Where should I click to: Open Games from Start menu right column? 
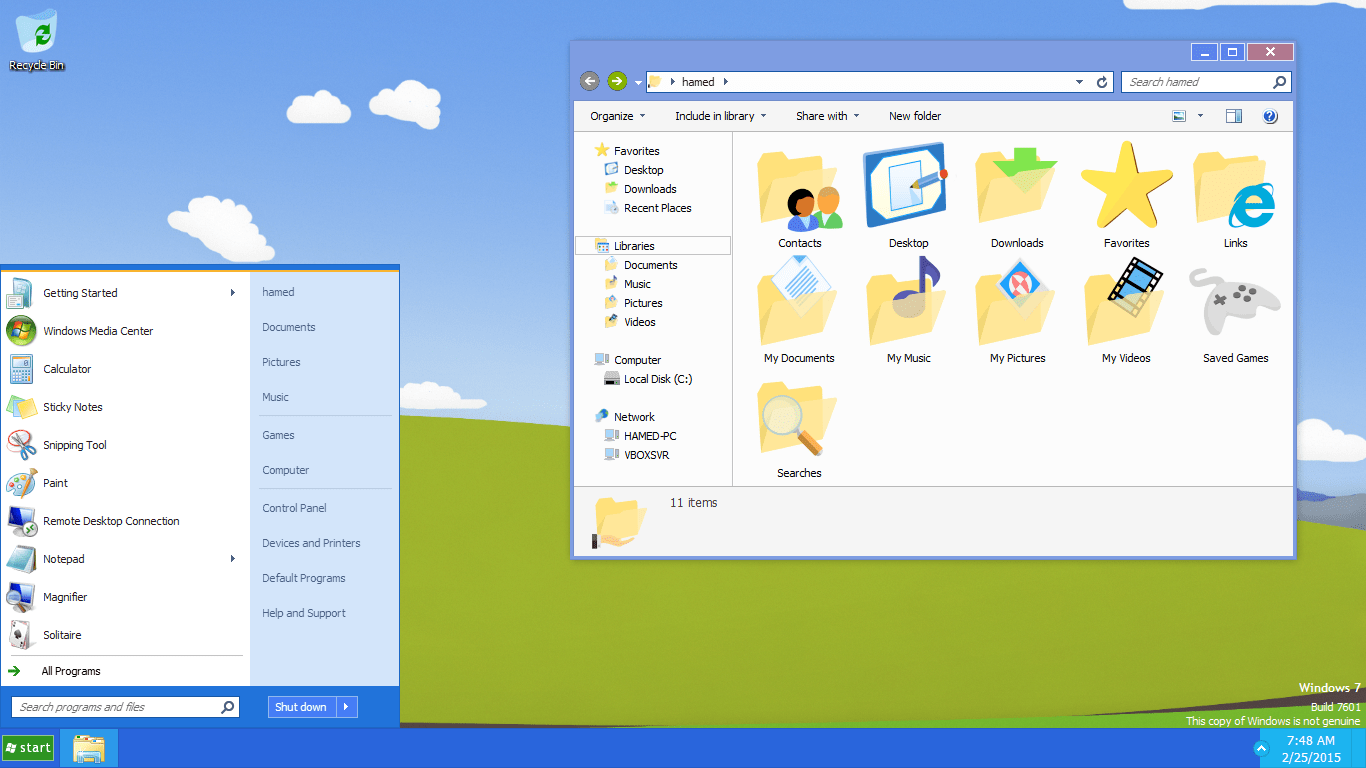(278, 435)
